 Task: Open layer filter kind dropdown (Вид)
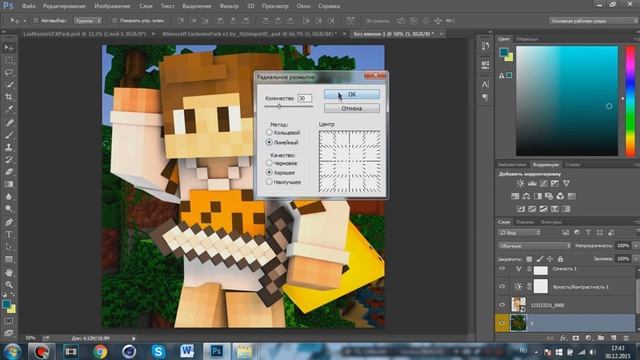coord(519,233)
